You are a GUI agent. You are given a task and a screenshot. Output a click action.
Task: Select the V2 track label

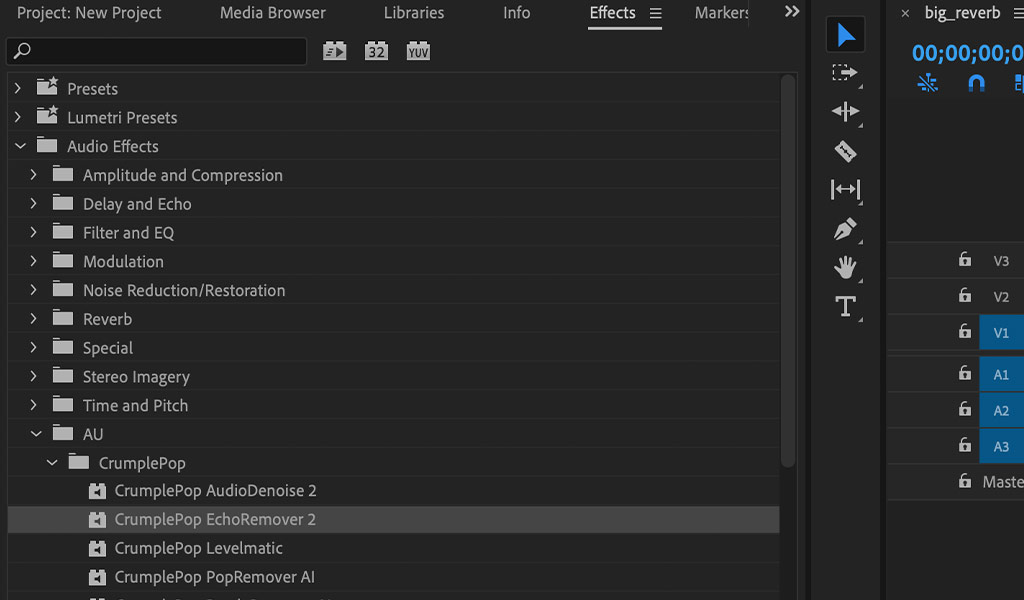point(1001,296)
